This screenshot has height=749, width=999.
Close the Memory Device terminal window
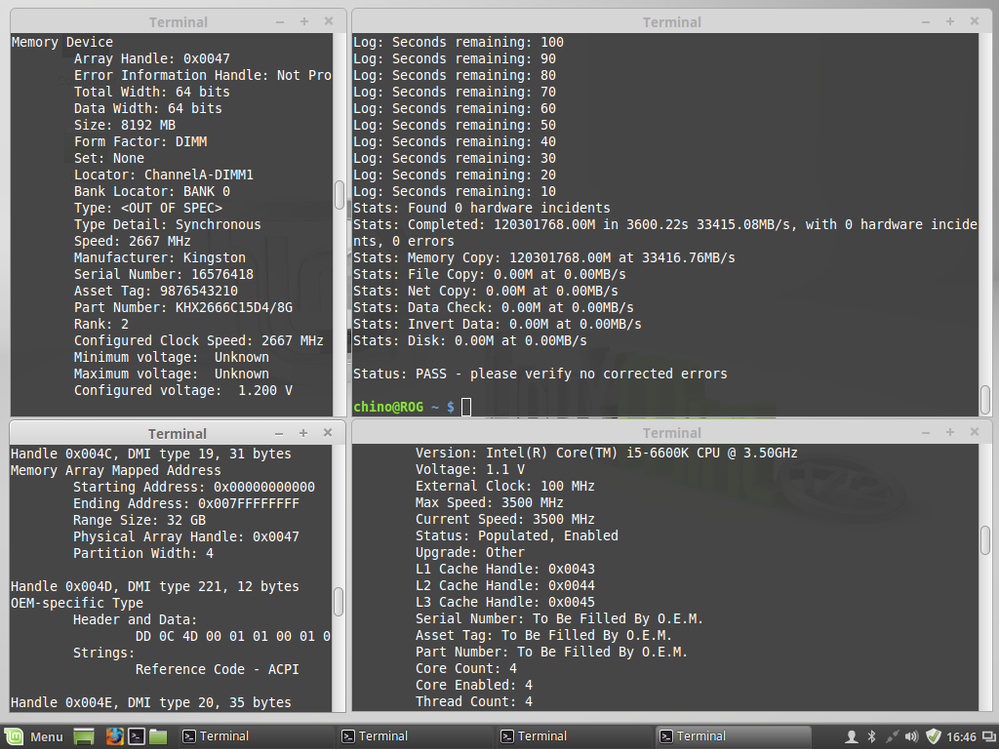tap(329, 21)
